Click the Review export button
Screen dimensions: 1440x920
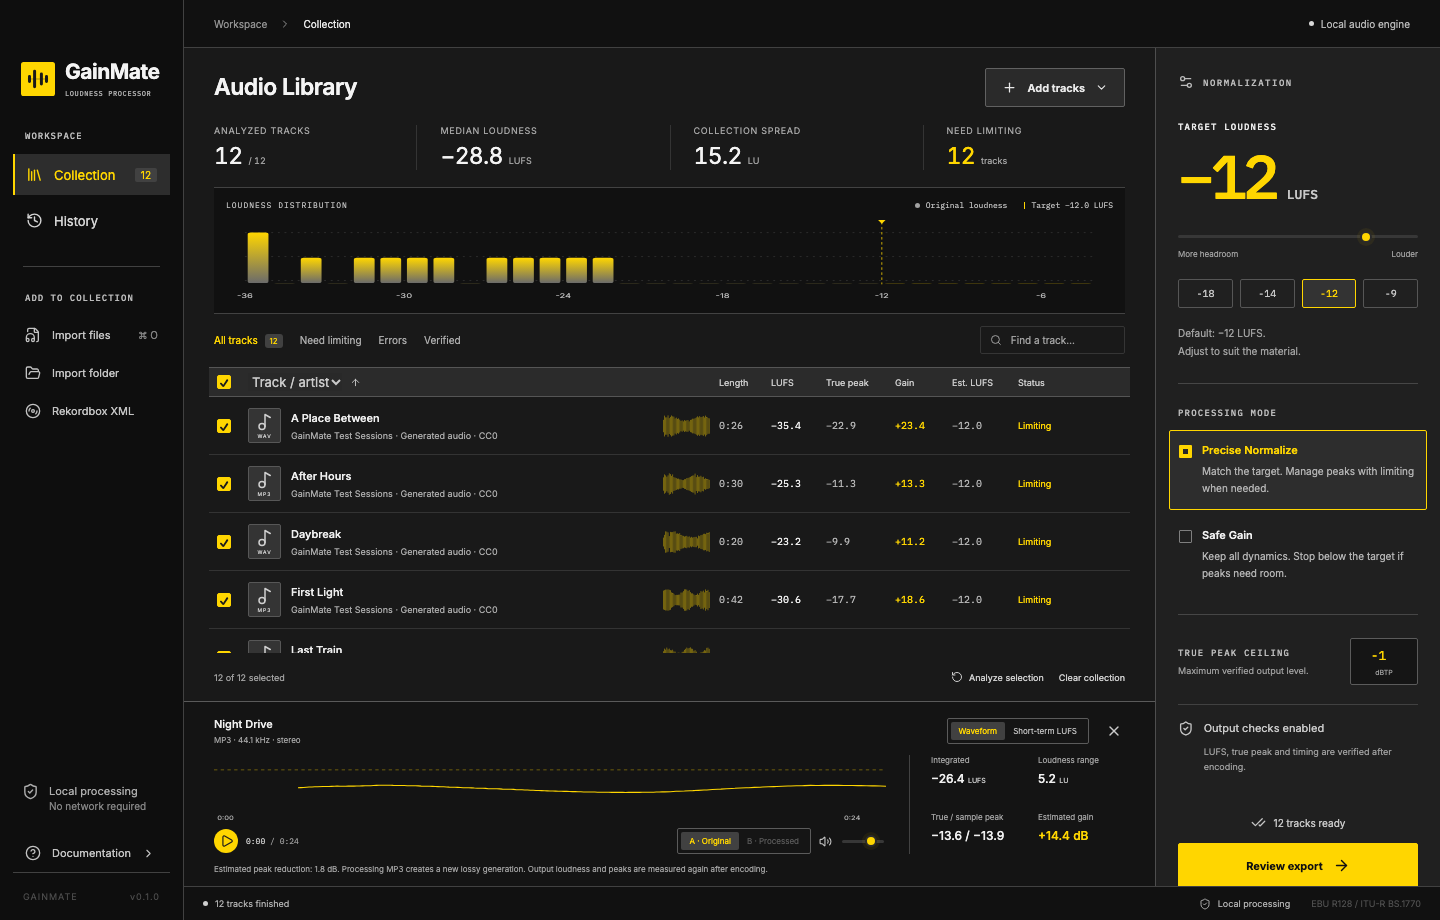pos(1298,866)
